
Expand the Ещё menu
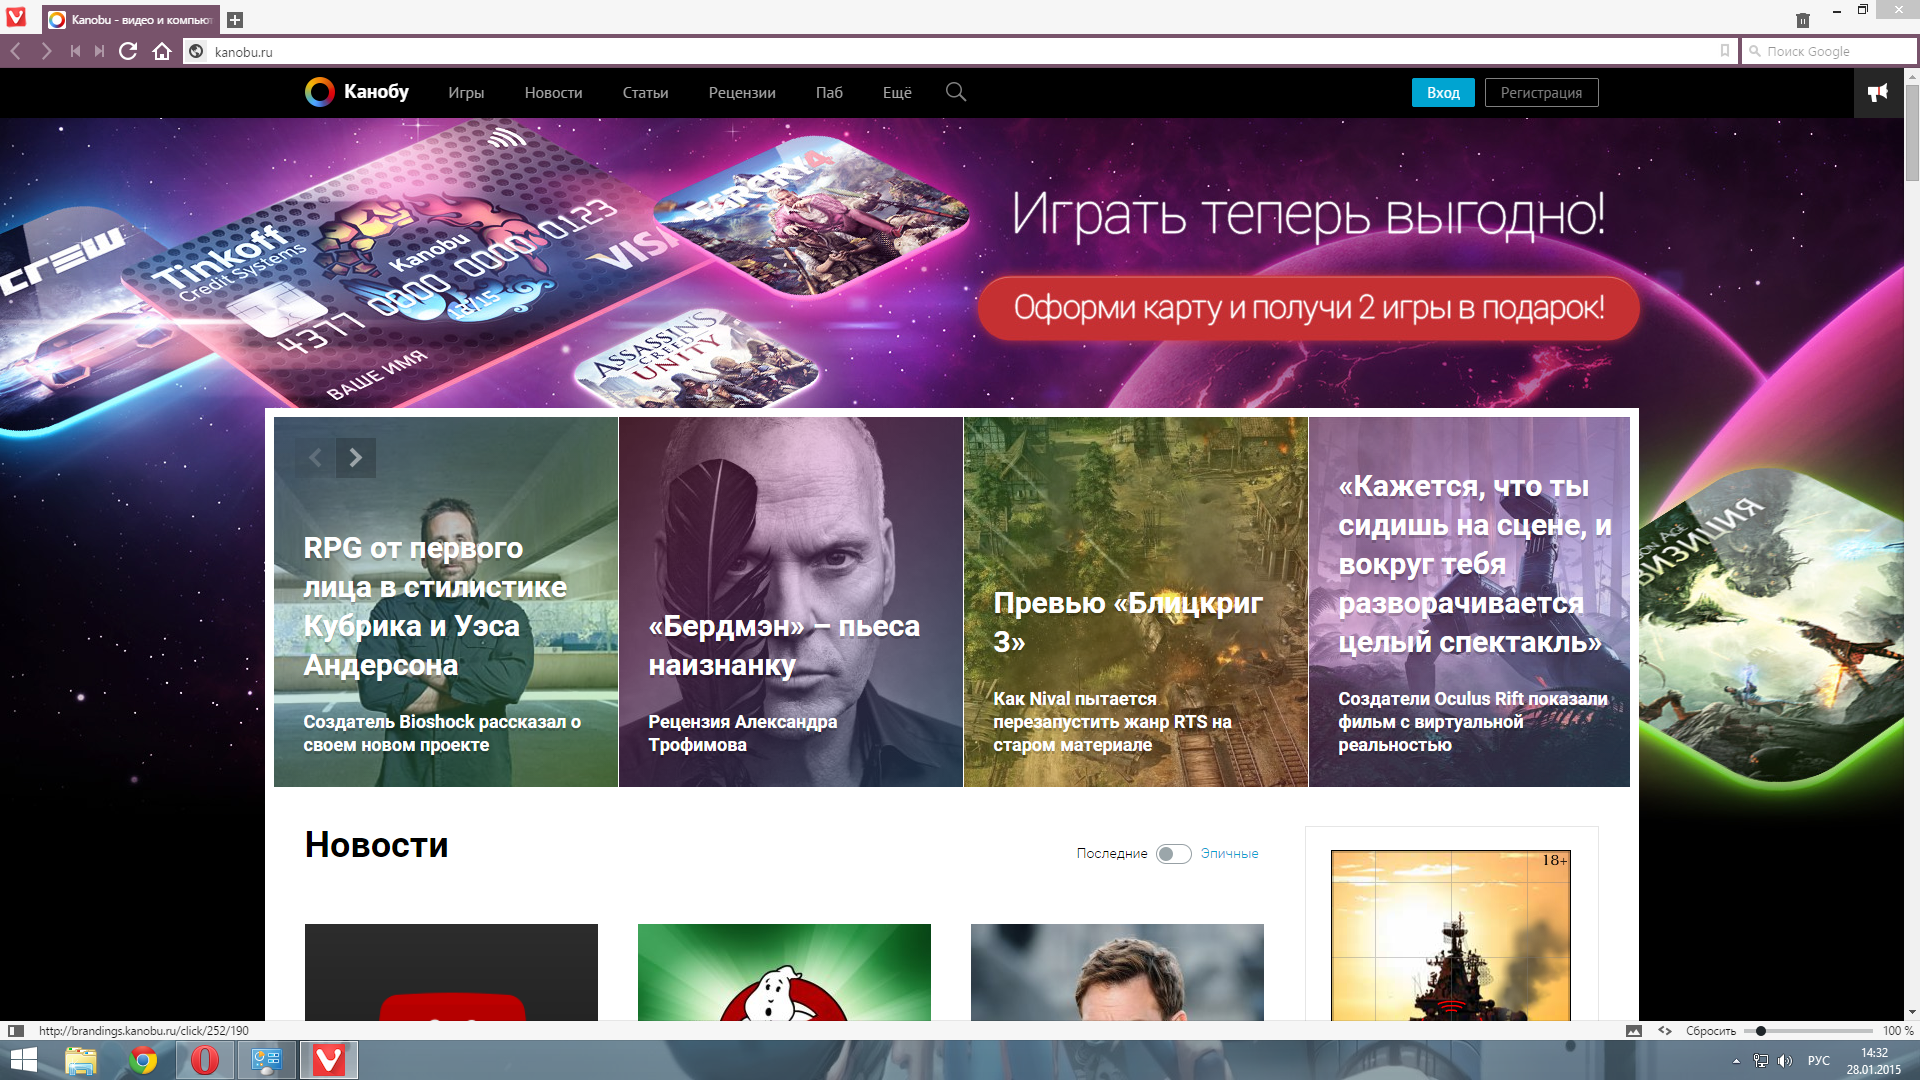coord(897,92)
